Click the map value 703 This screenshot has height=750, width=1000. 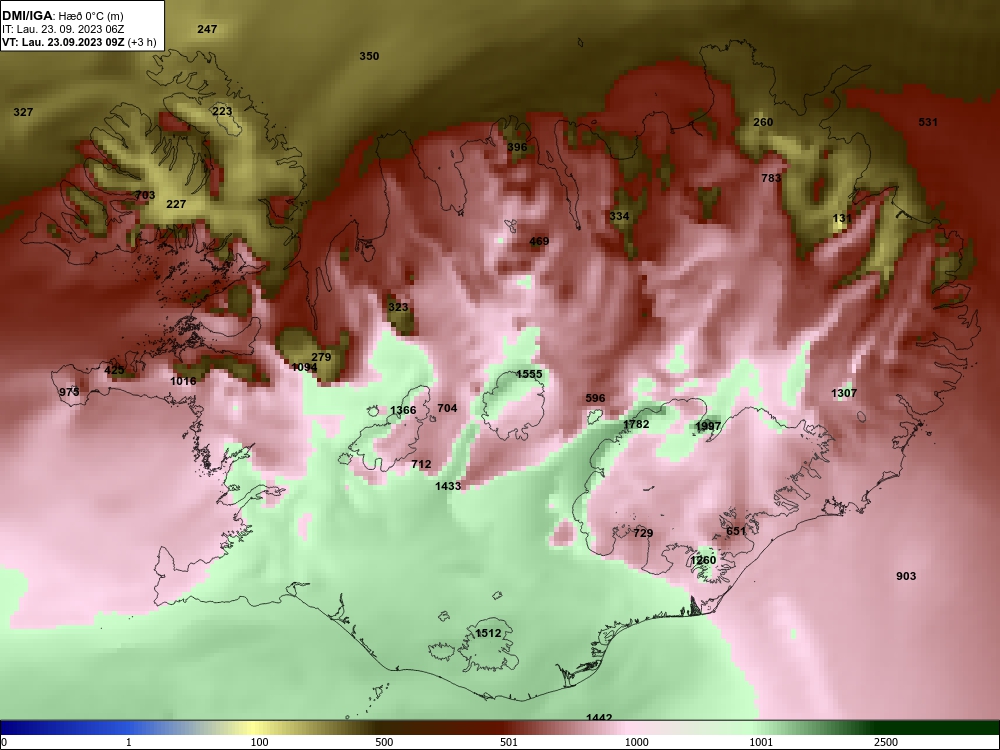pyautogui.click(x=145, y=195)
